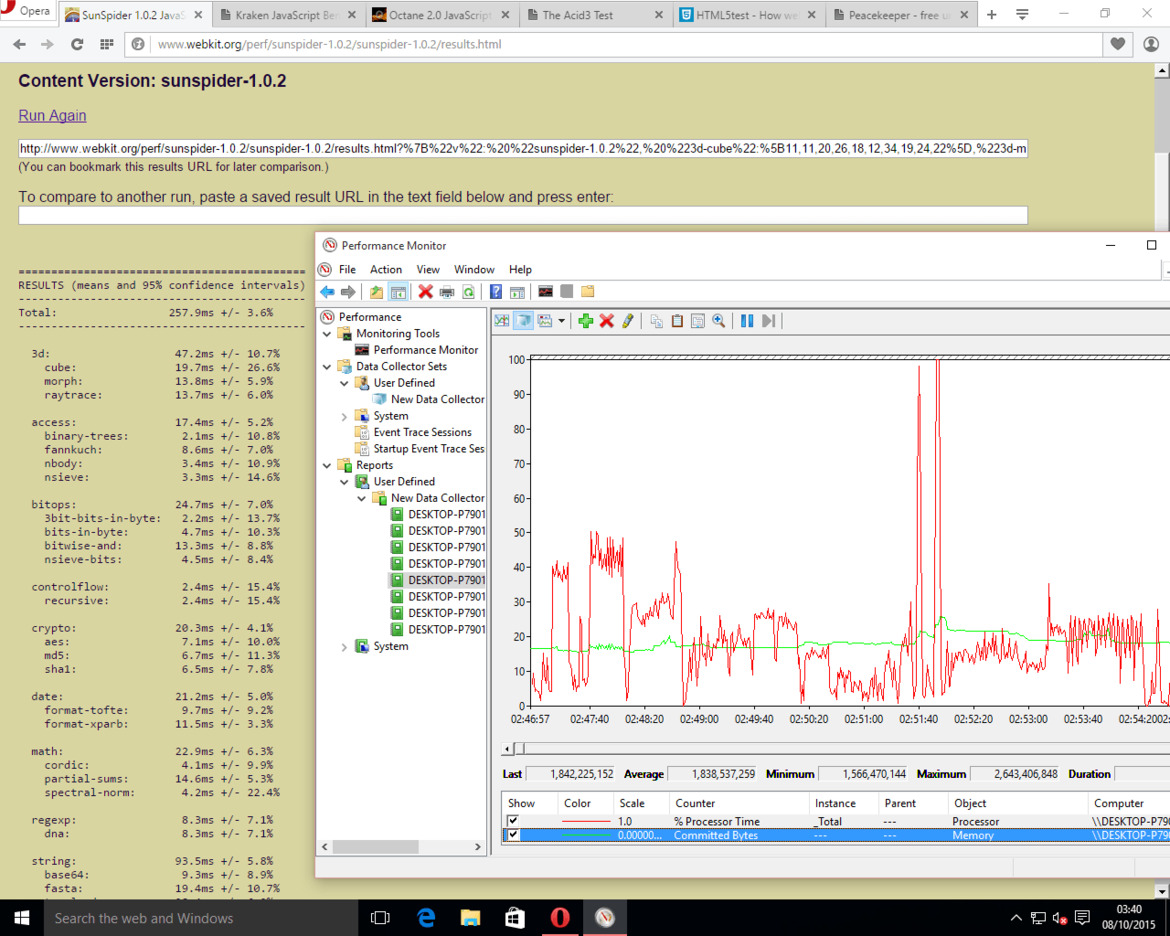Click the MMC Forward arrow in Performance Monitor
The image size is (1170, 936).
point(348,292)
